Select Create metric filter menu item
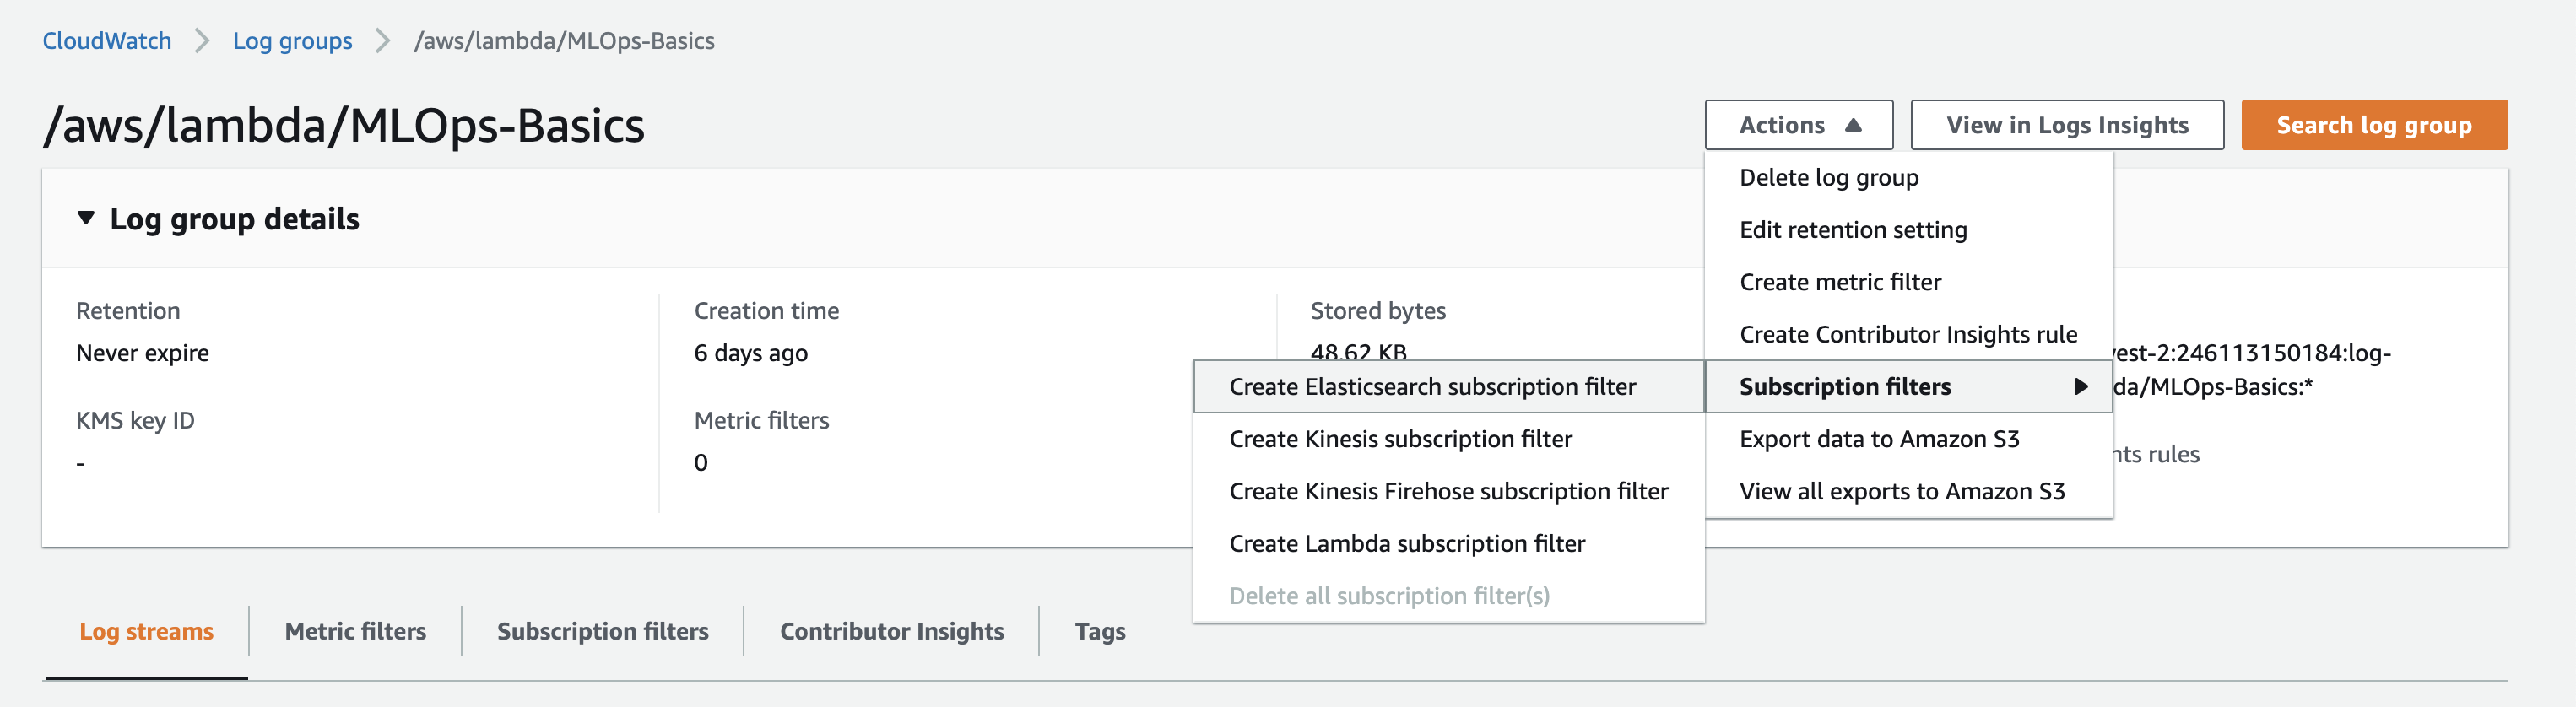The width and height of the screenshot is (2576, 707). pos(1839,282)
